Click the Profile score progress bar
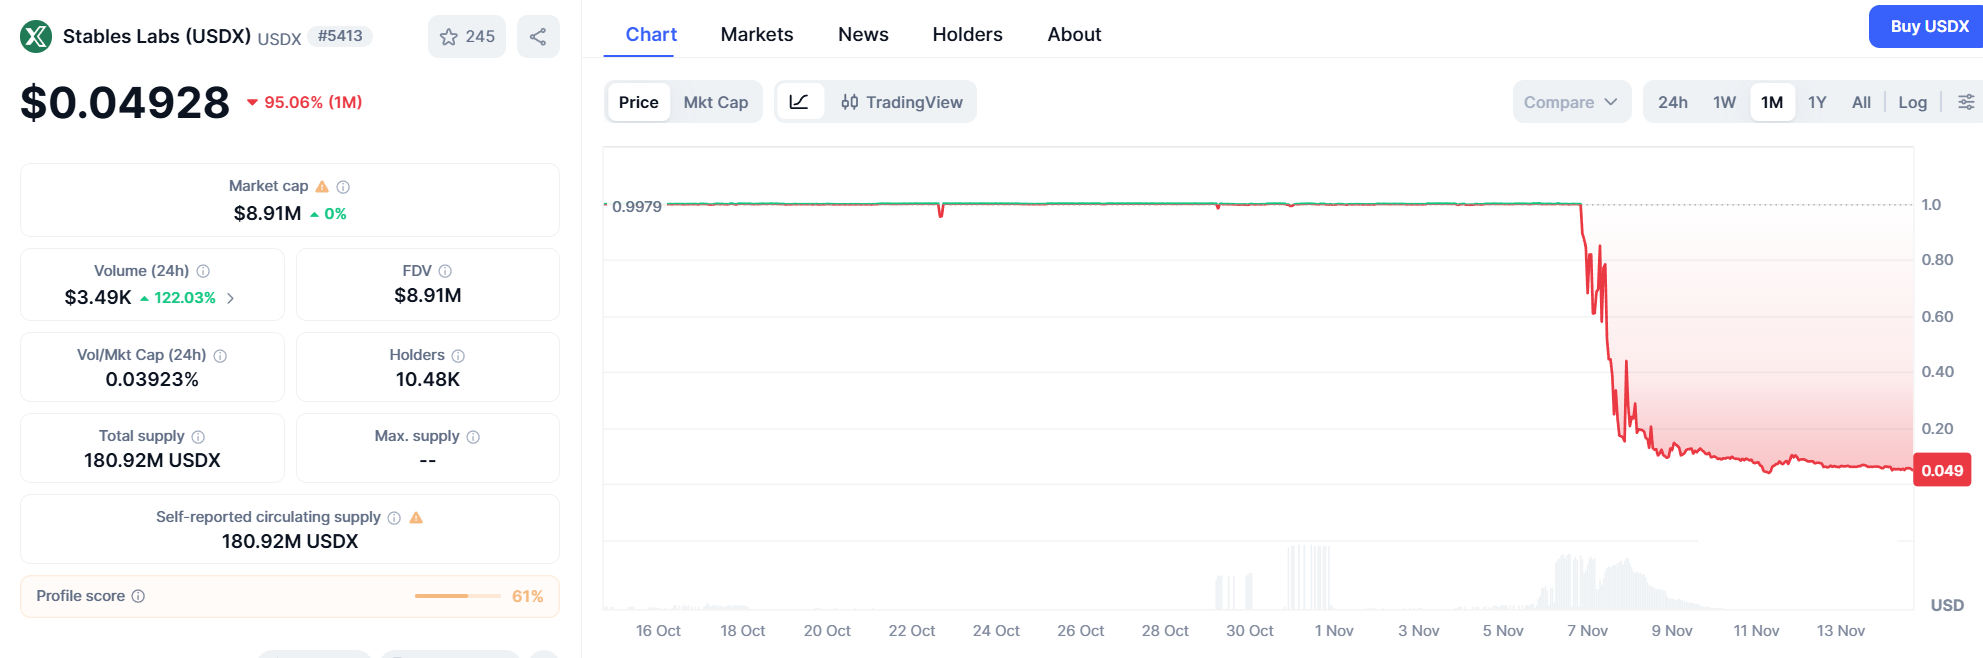Screen dimensions: 1983x658 [457, 596]
